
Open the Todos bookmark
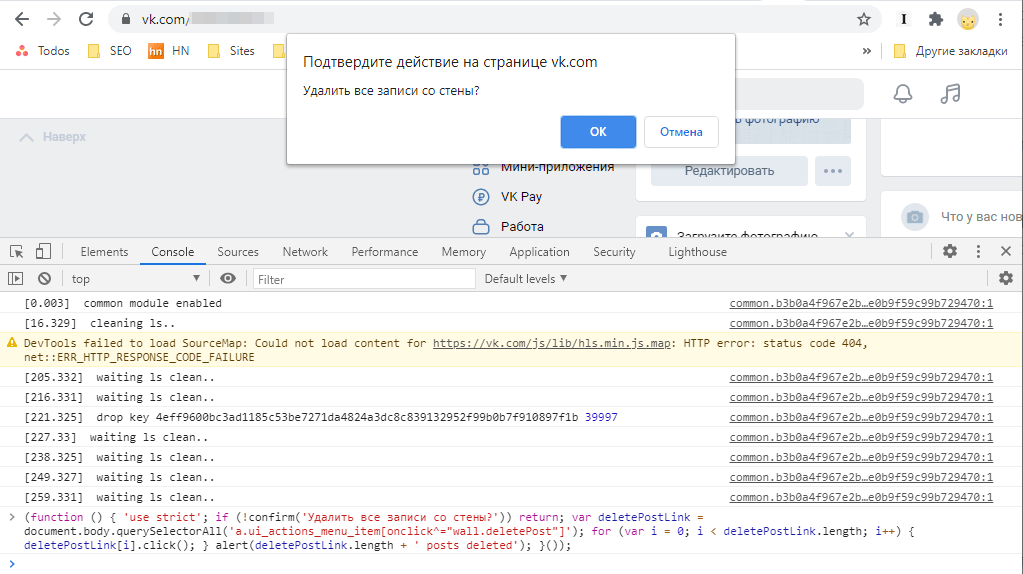tap(43, 51)
